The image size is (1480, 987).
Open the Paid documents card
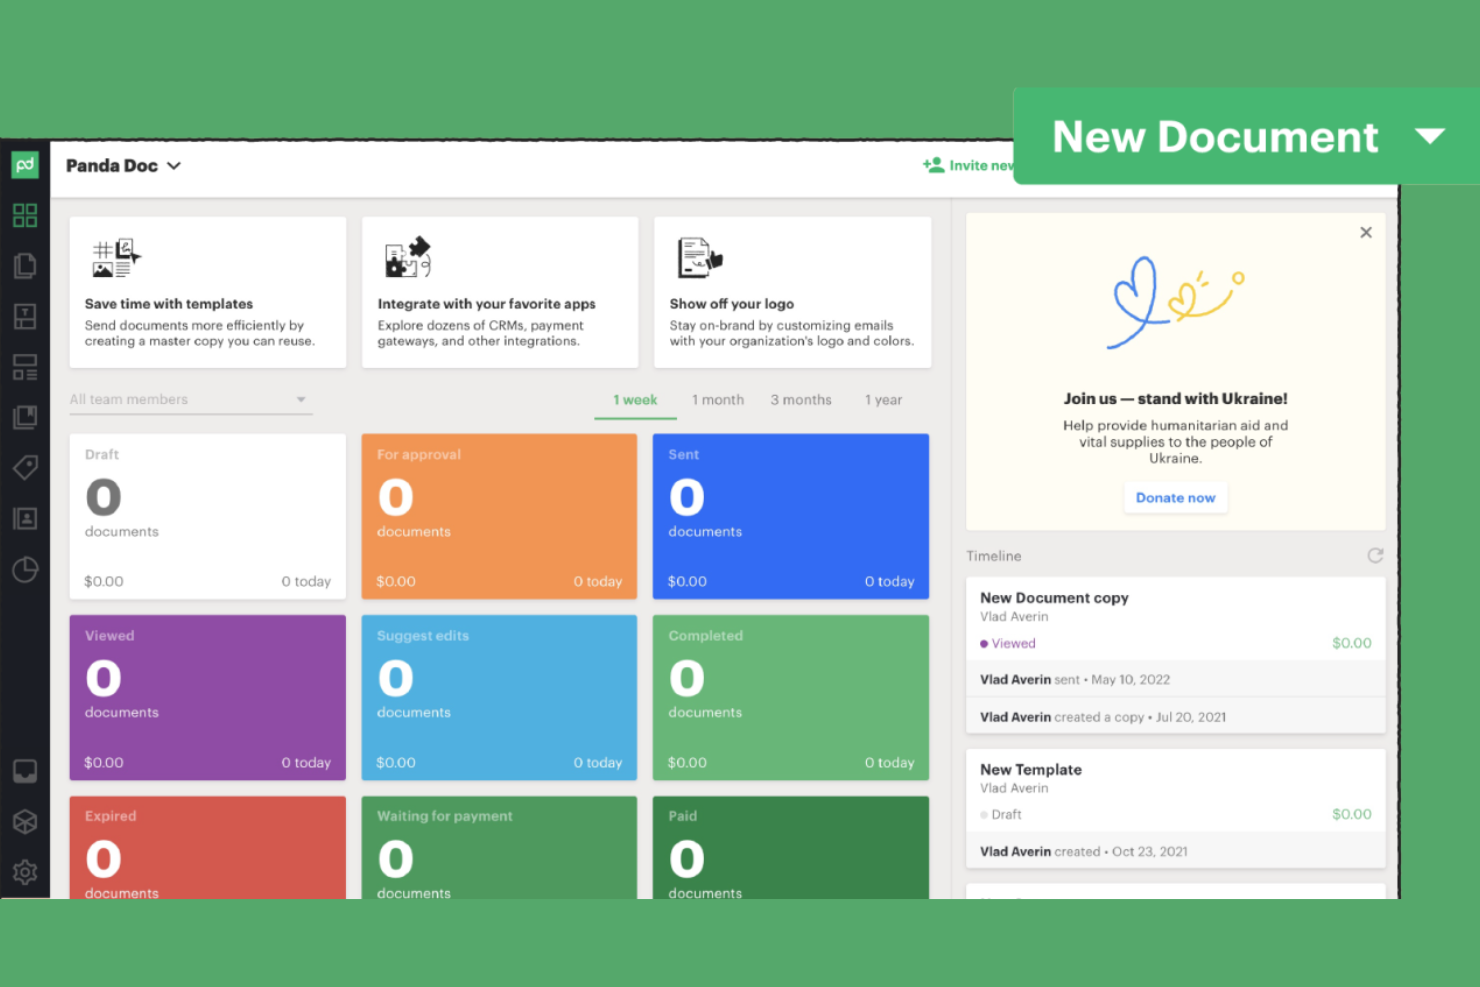[791, 848]
